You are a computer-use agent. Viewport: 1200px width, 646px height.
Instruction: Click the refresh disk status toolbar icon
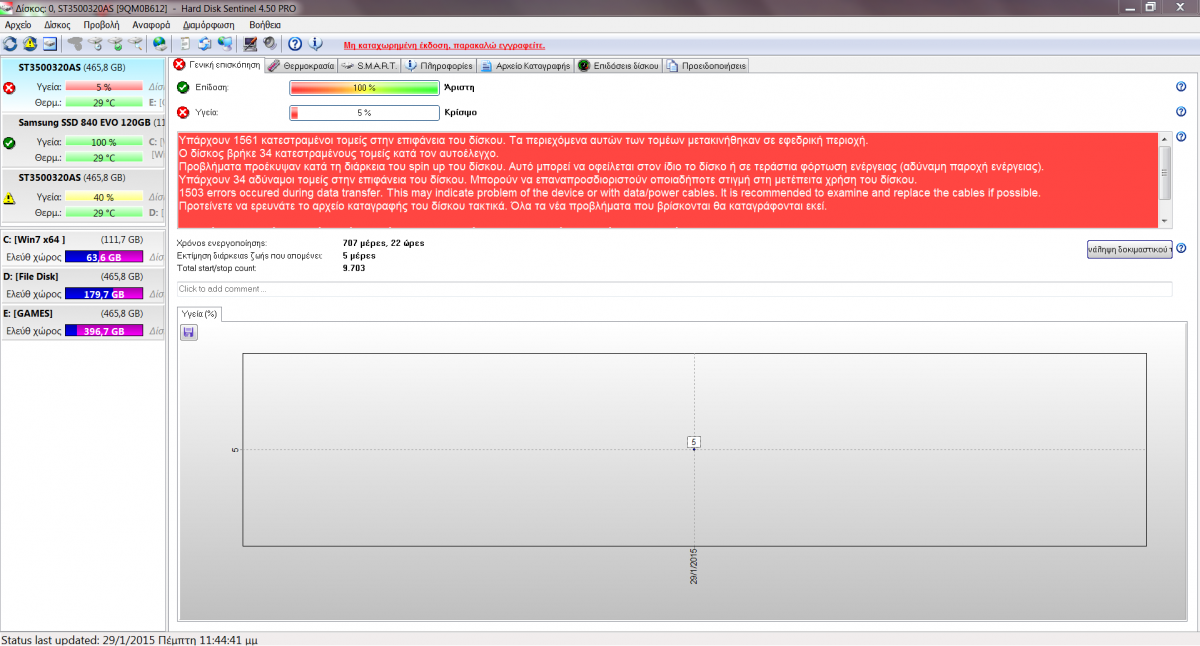click(10, 44)
